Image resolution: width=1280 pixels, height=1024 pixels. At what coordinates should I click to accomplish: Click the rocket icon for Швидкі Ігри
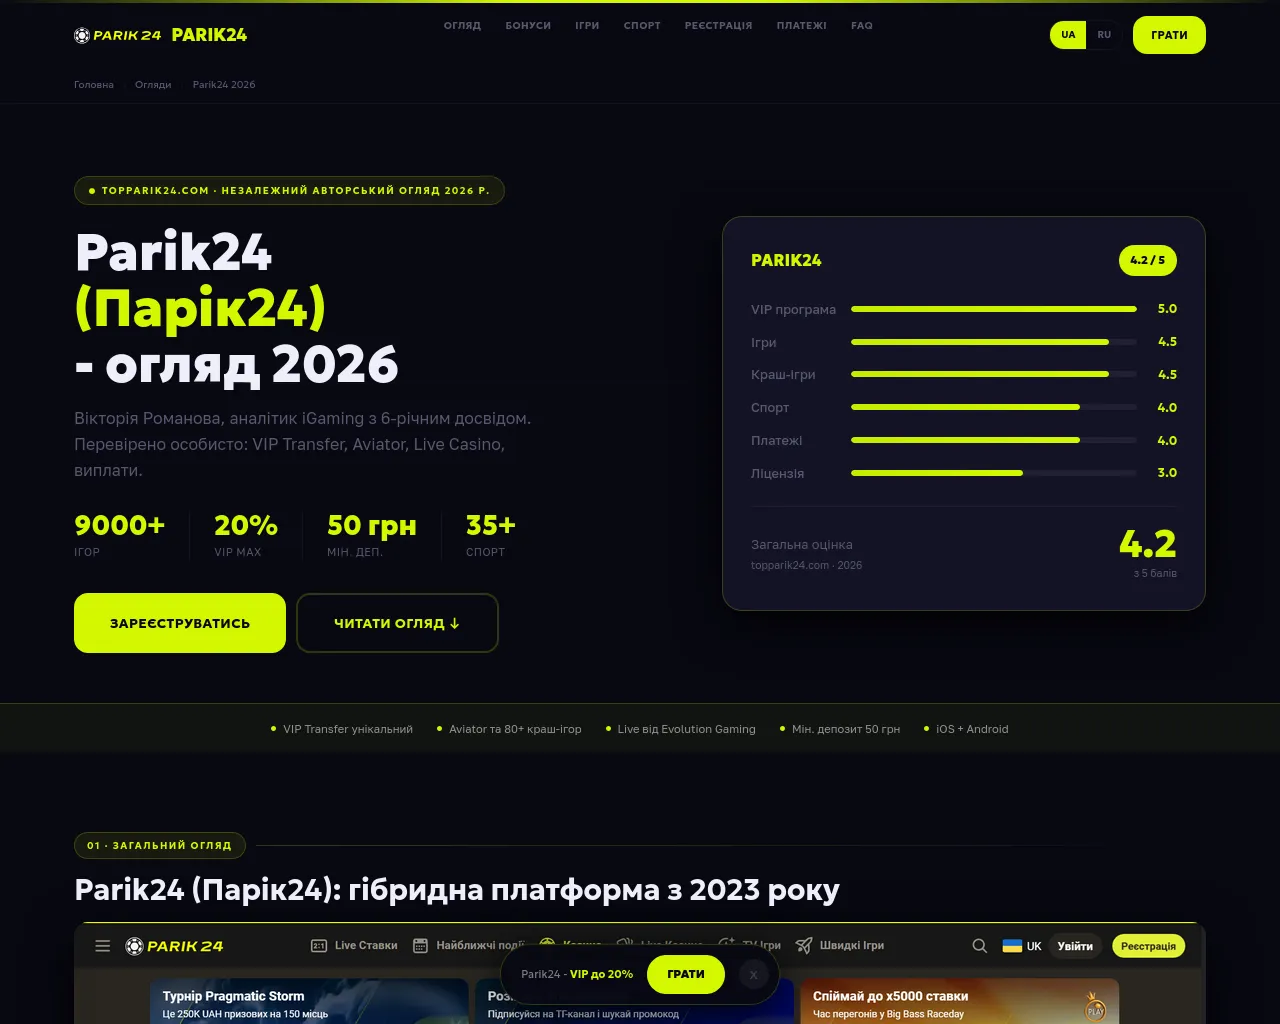(804, 946)
